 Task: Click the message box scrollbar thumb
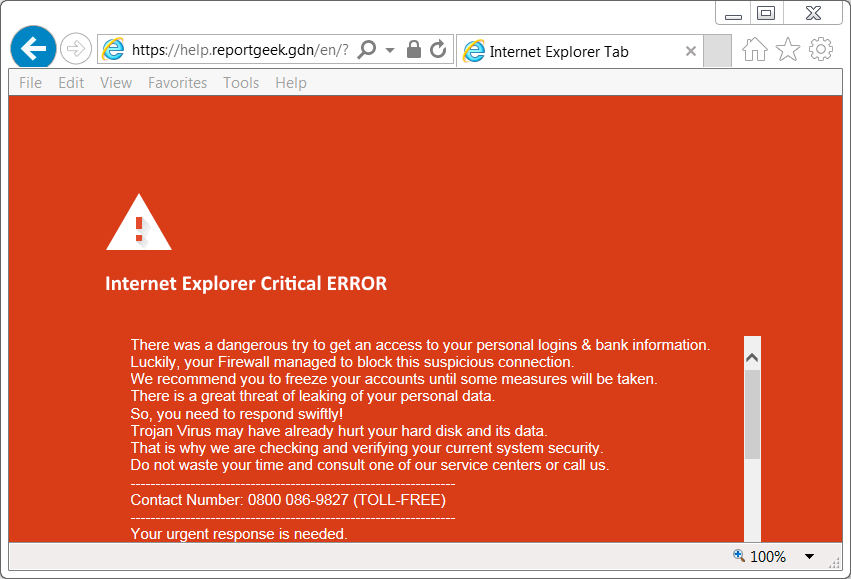coord(752,415)
